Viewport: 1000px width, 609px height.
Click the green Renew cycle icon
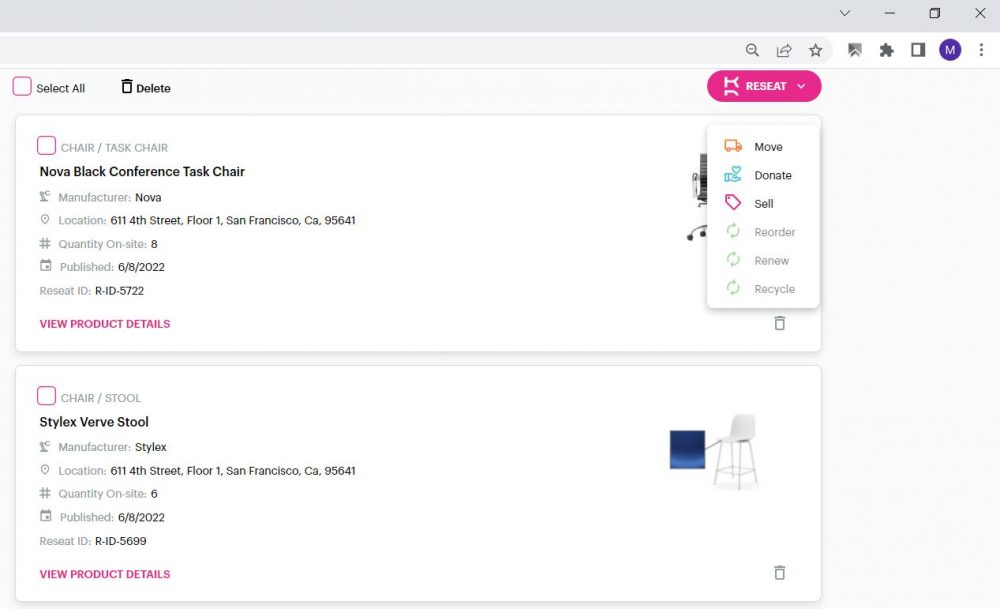click(x=733, y=260)
